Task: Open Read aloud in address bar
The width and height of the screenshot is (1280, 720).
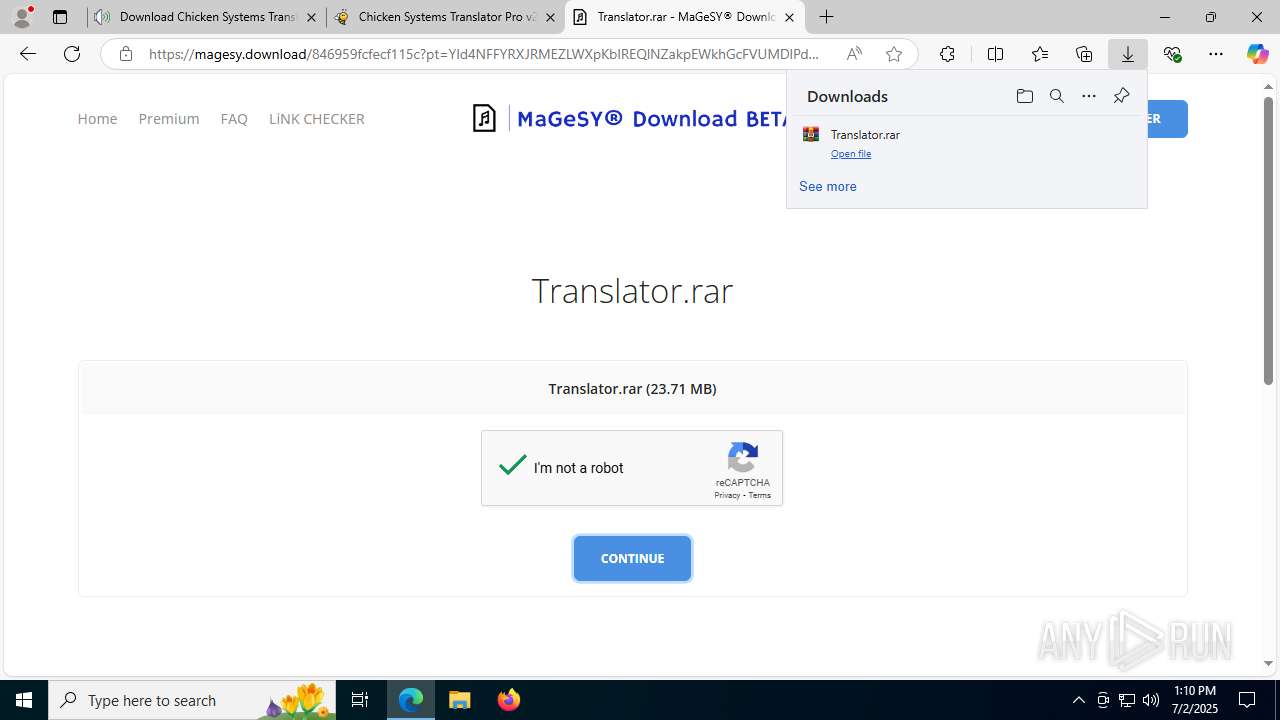Action: coord(854,54)
